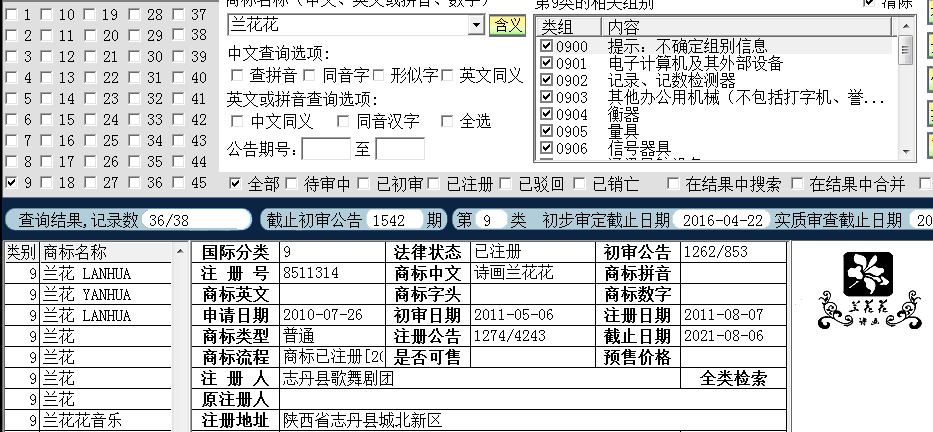Image resolution: width=933 pixels, height=432 pixels.
Task: Check 同音汉字 checkbox
Action: pyautogui.click(x=343, y=121)
